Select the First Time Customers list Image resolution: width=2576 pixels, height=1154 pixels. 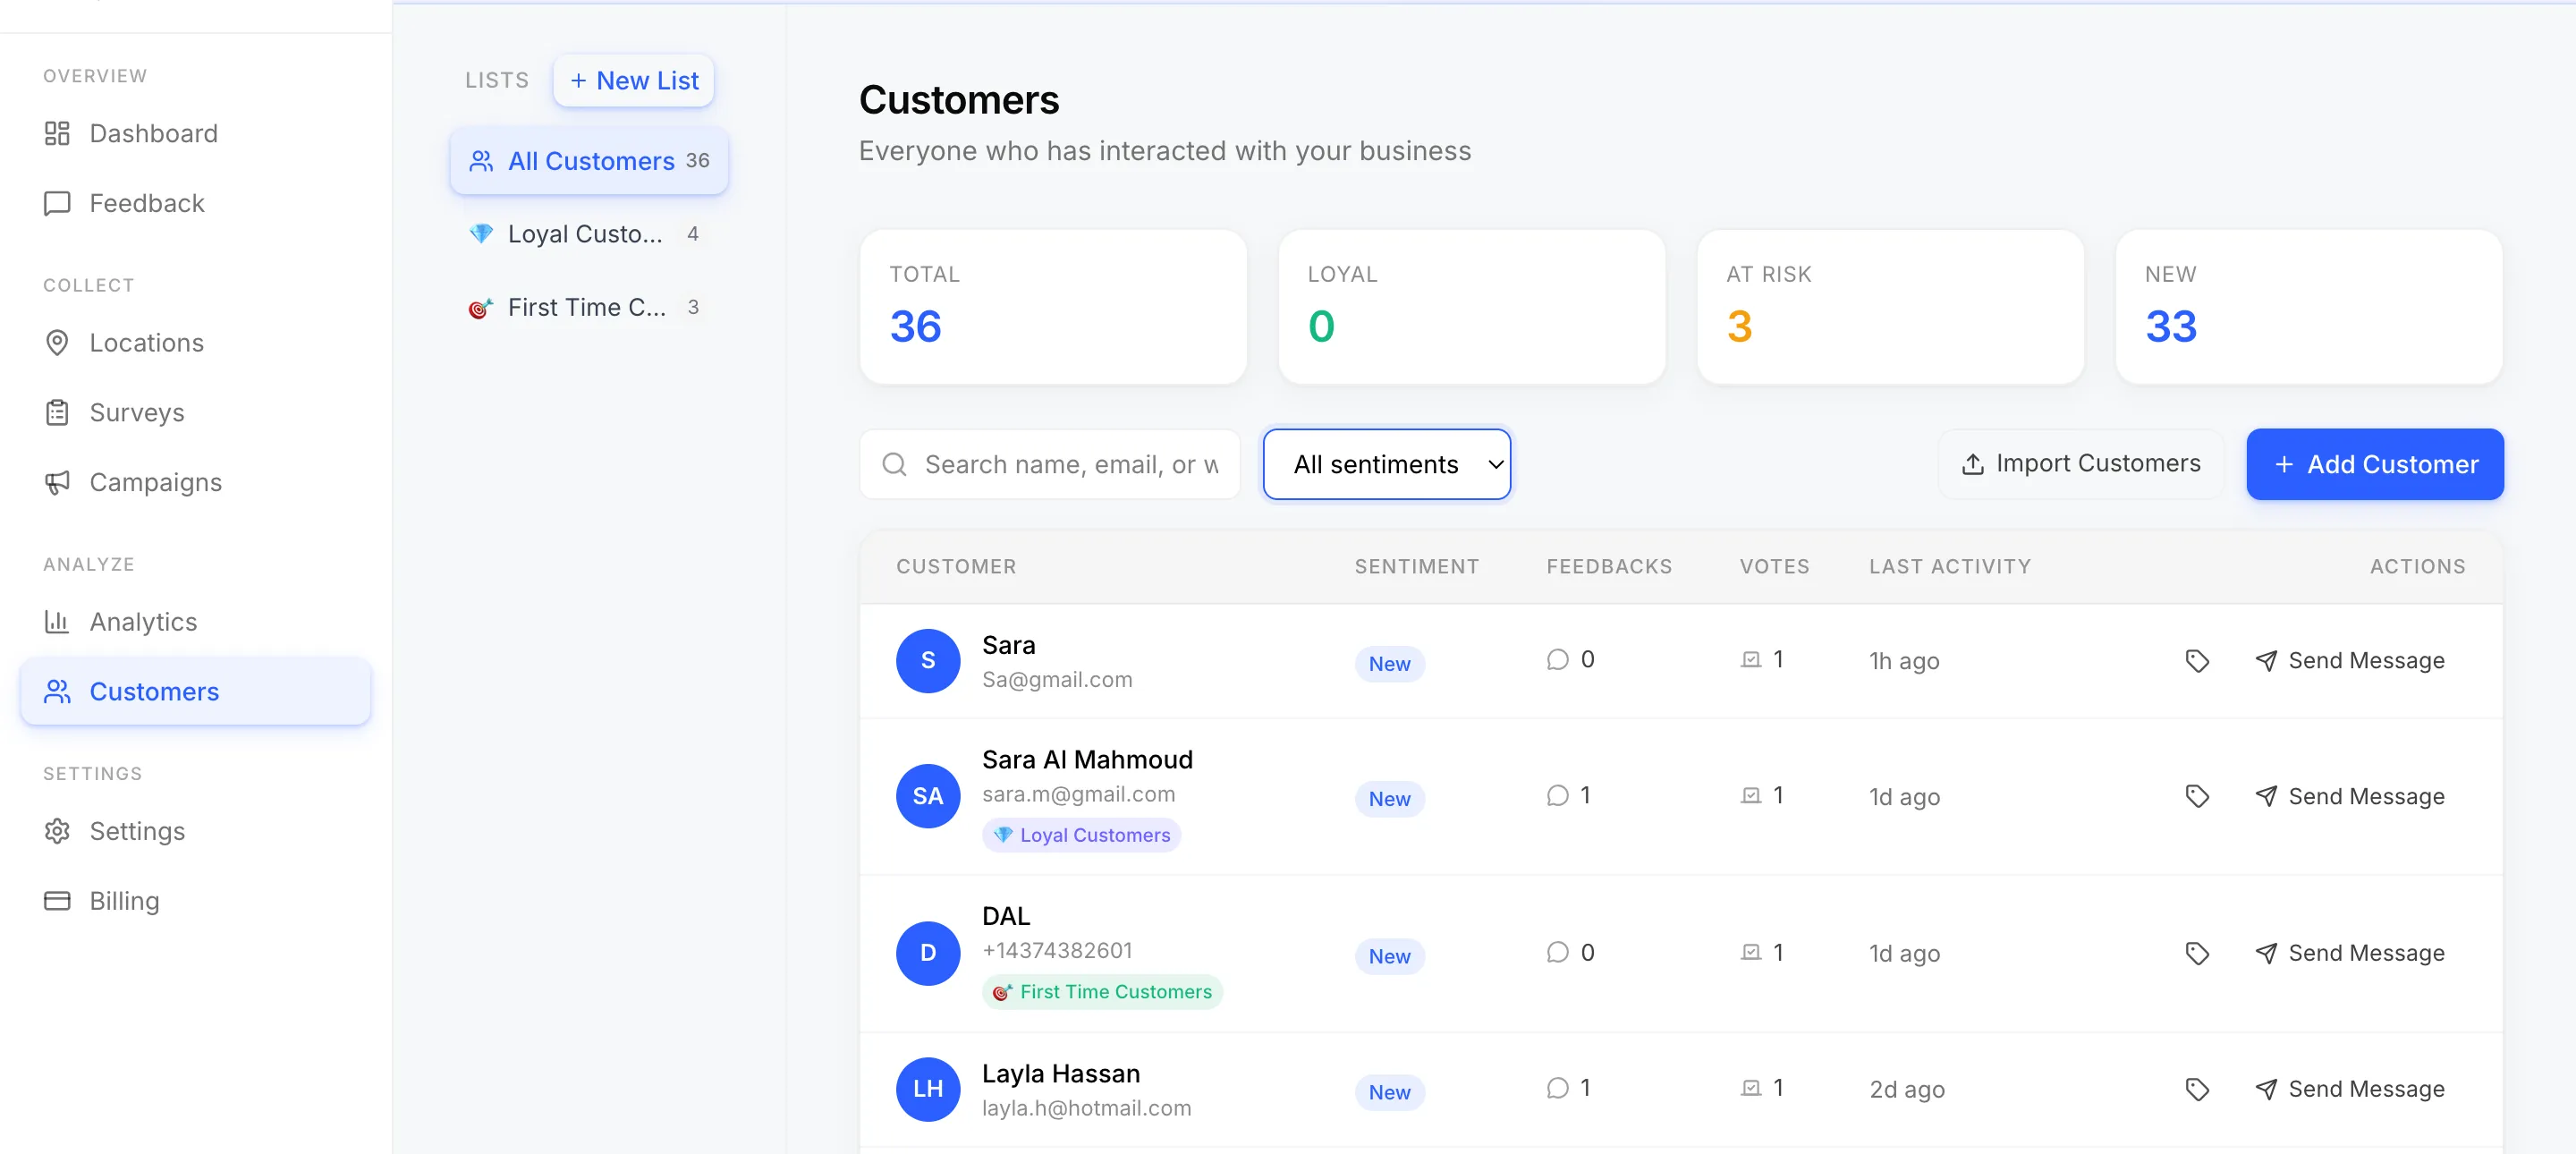pos(589,308)
